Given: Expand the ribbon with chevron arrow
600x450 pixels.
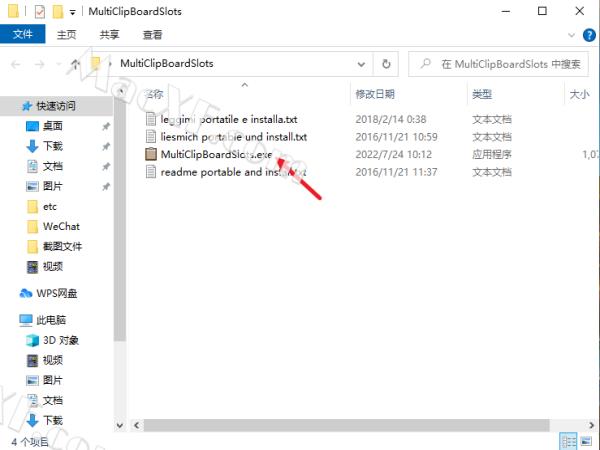Looking at the screenshot, I should [x=571, y=35].
